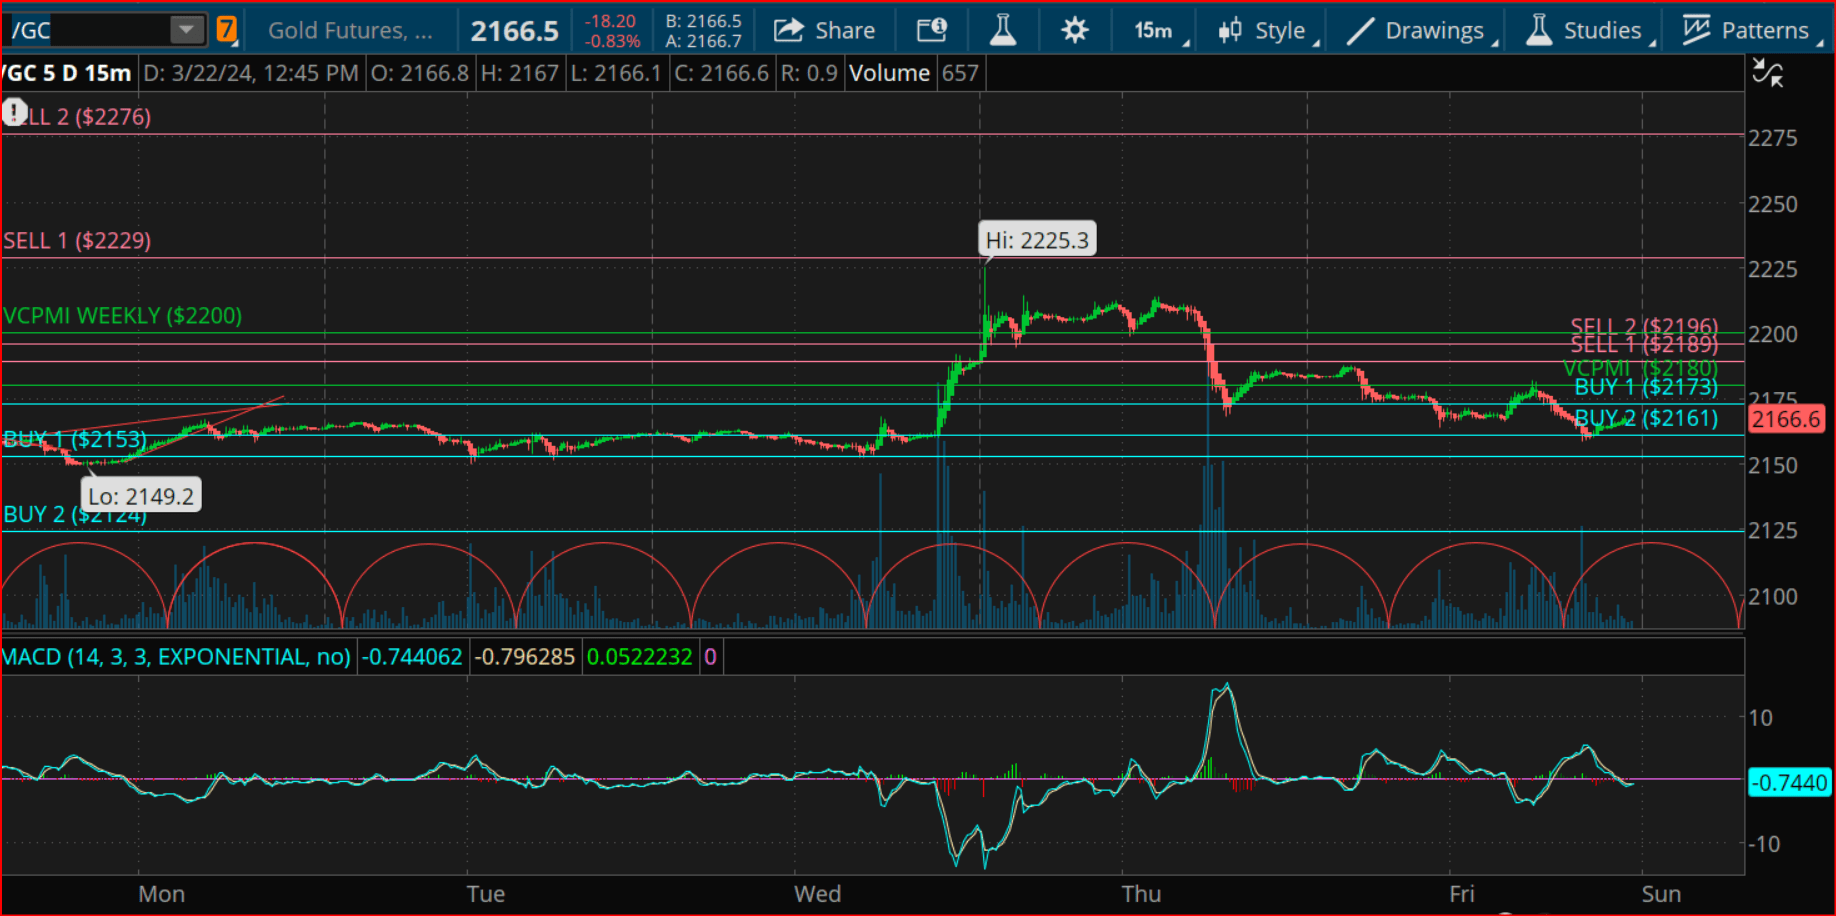1836x916 pixels.
Task: Click the low value L: 2166.1
Action: 616,73
